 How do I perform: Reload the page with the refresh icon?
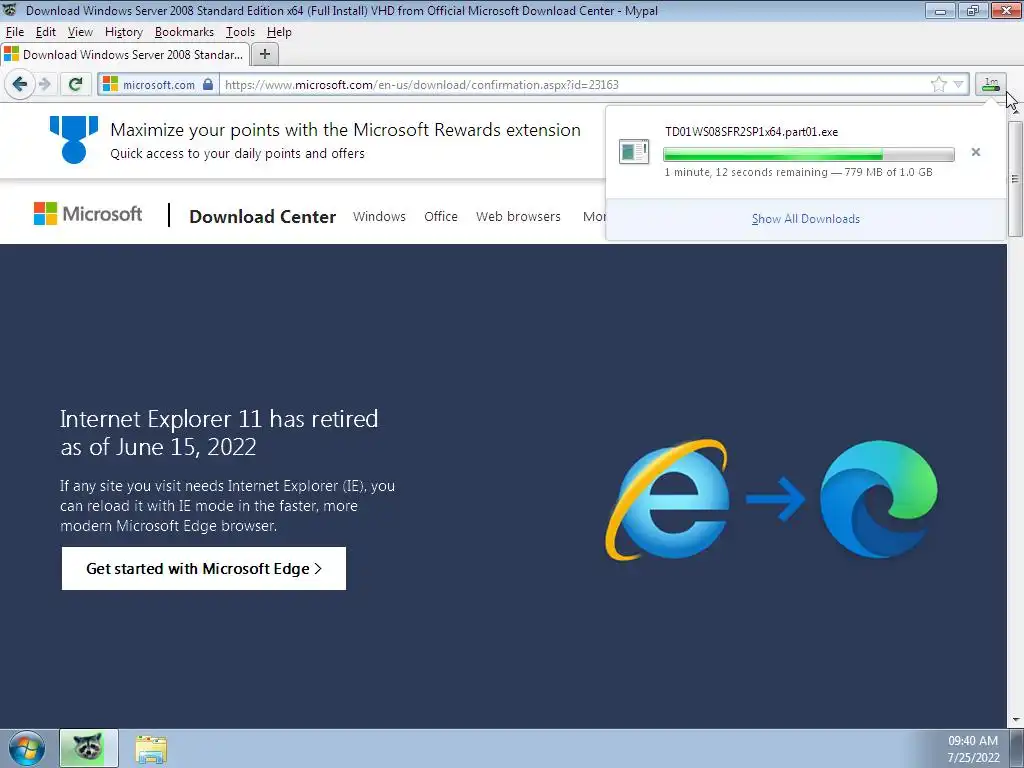click(76, 84)
